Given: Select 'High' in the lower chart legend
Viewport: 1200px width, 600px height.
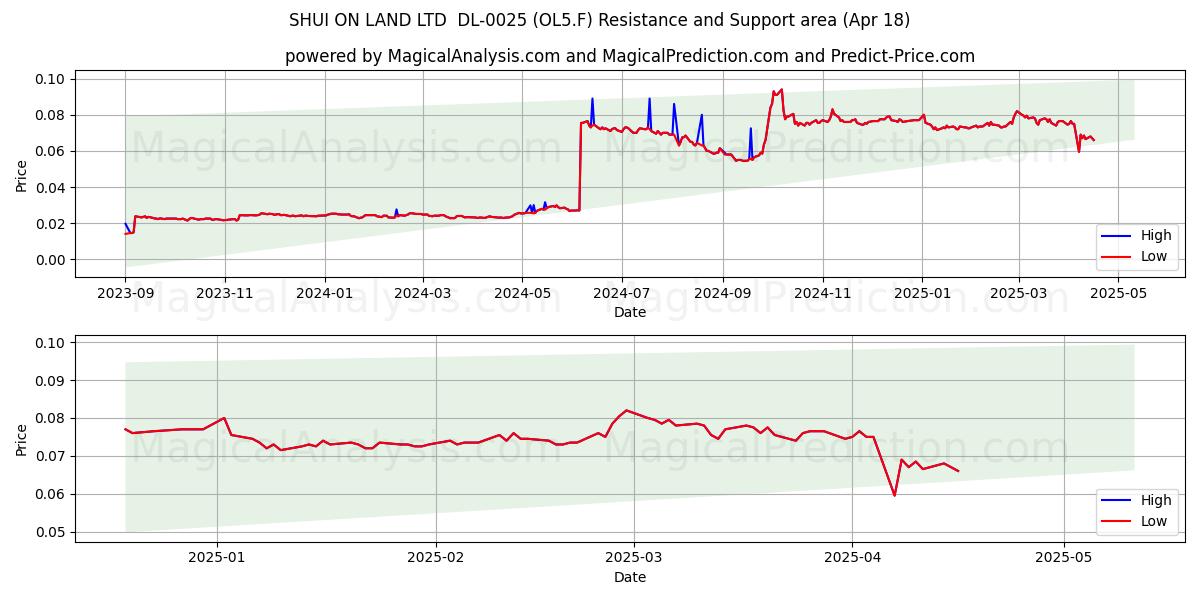Looking at the screenshot, I should coord(1156,500).
